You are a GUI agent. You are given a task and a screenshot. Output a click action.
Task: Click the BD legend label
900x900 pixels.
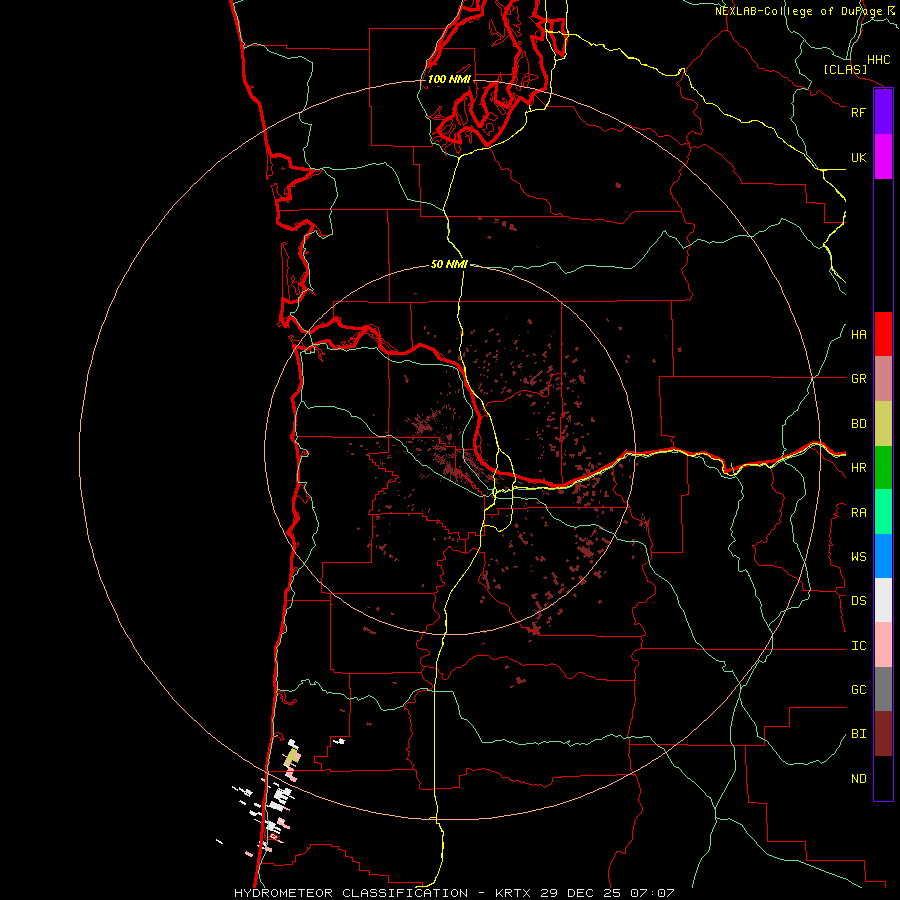(858, 424)
